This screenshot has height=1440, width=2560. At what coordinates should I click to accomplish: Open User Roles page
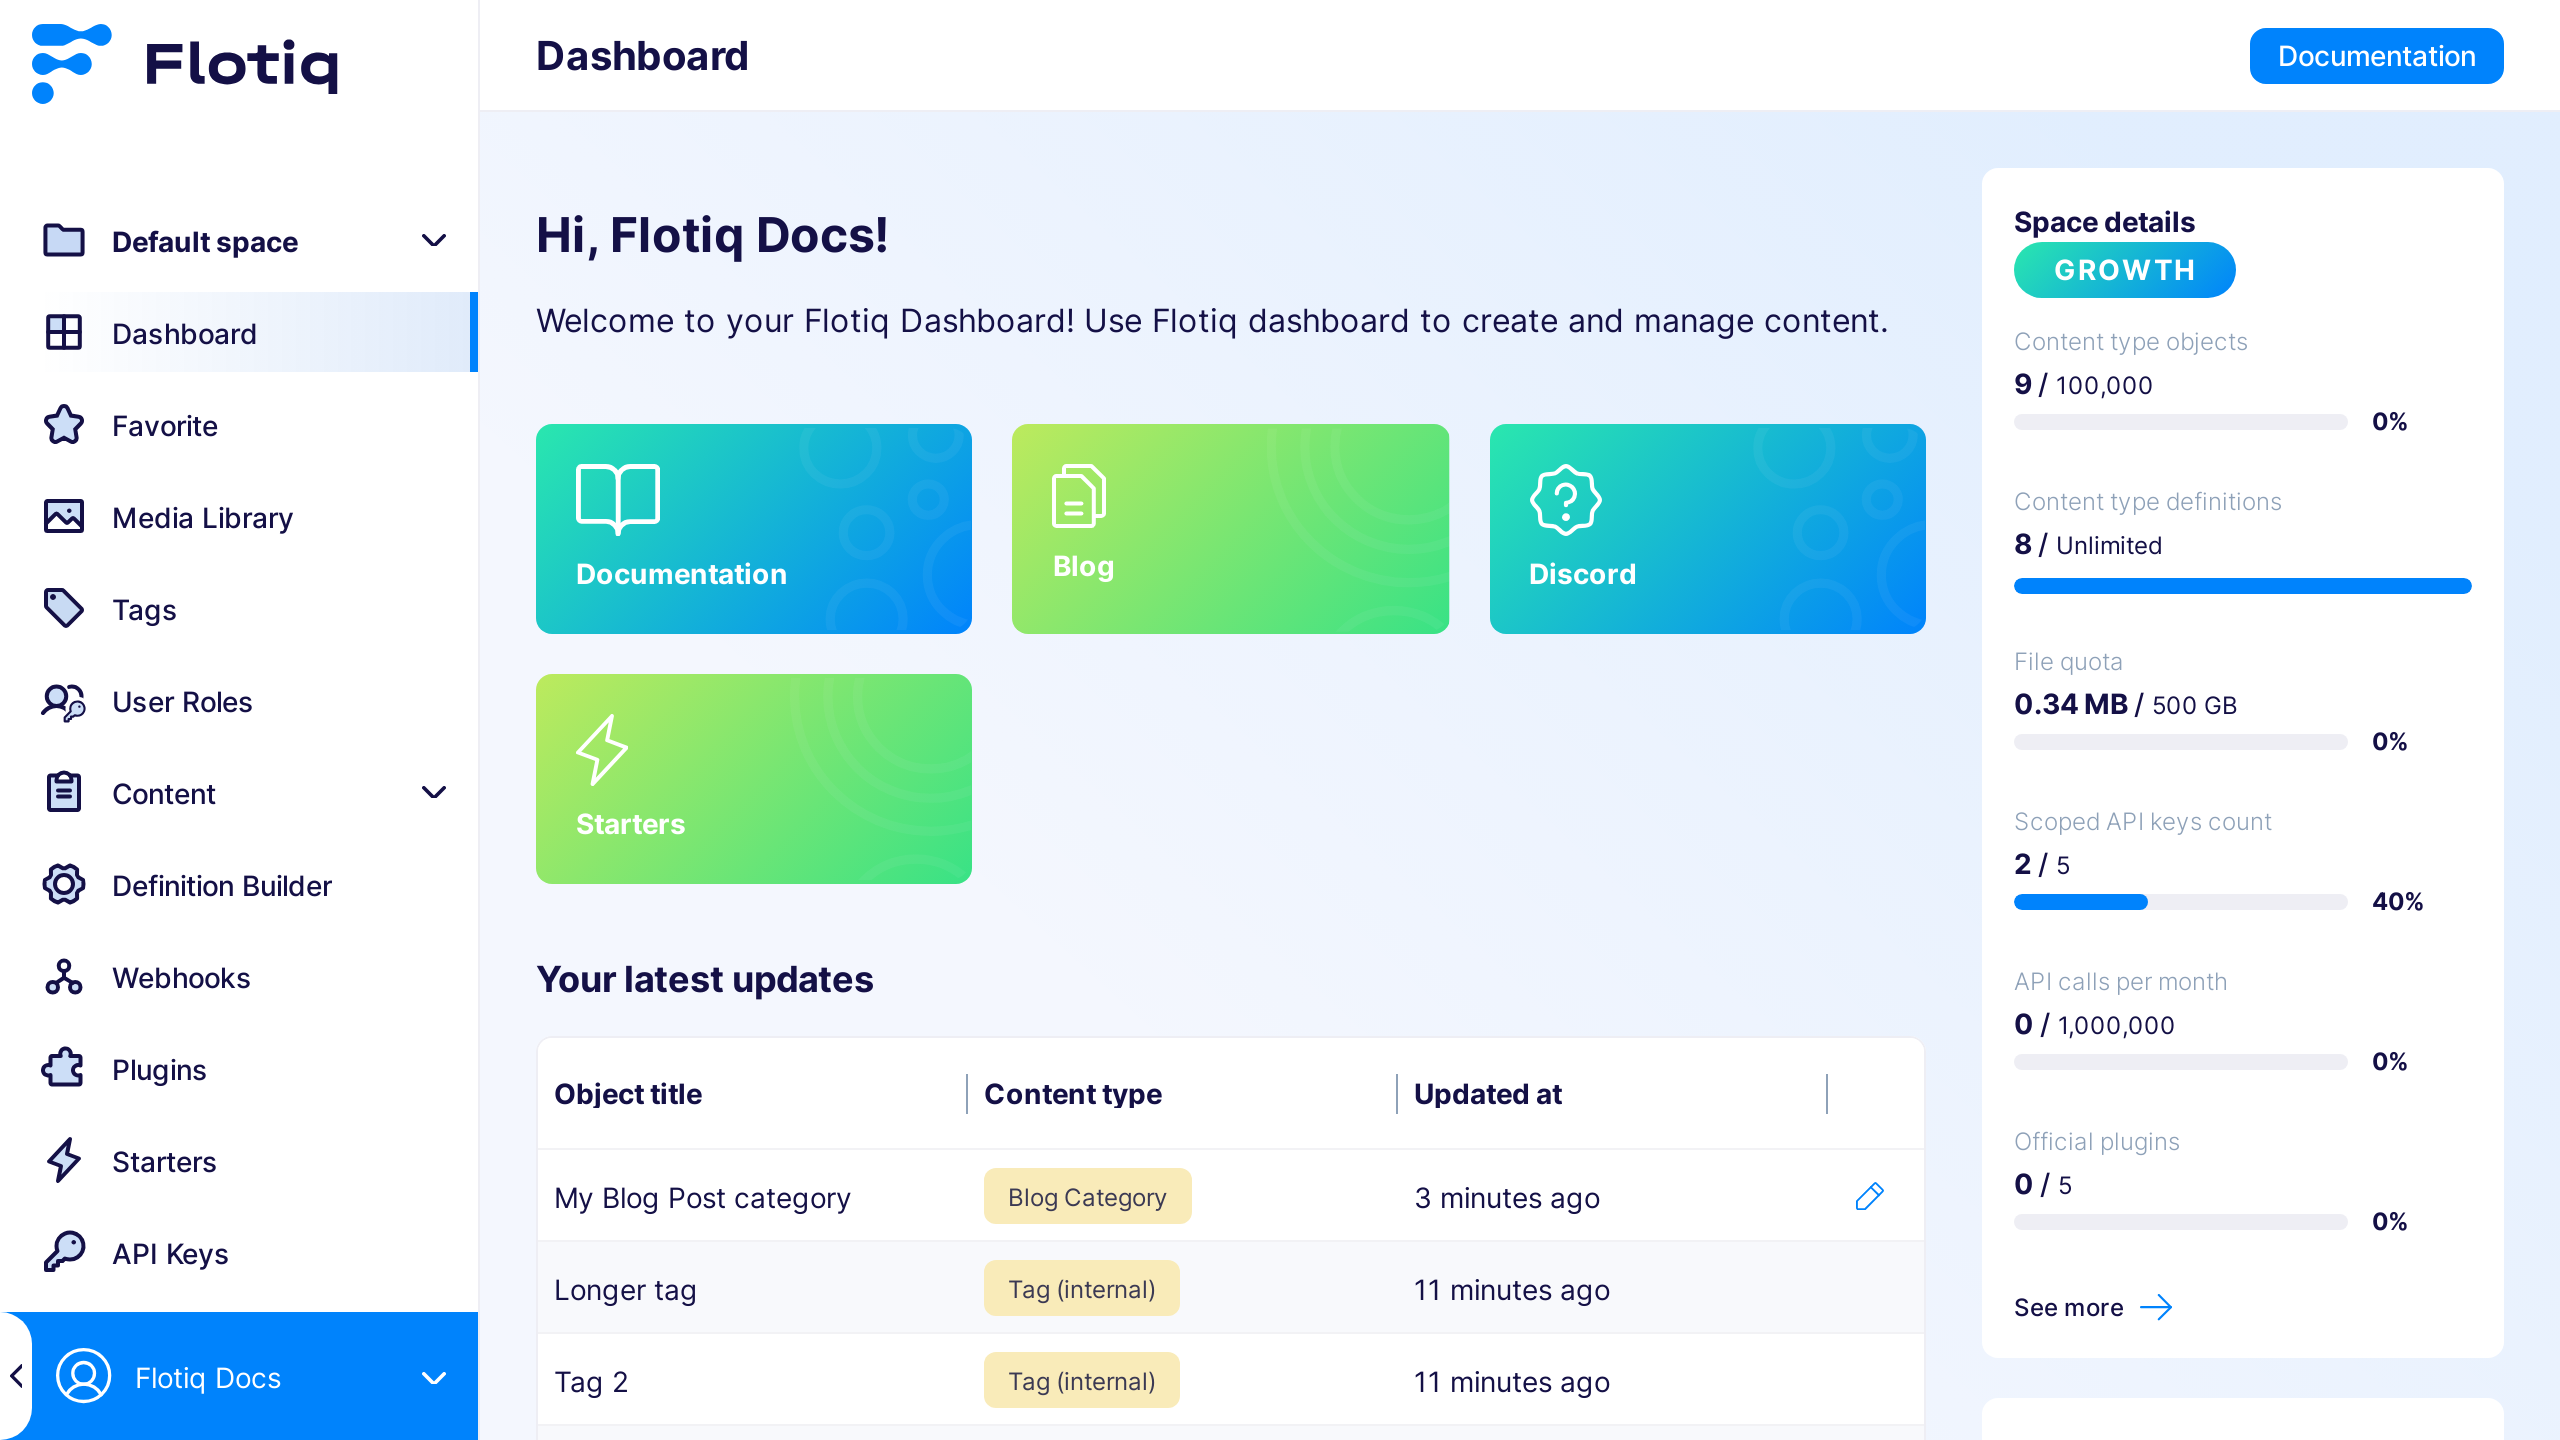239,702
